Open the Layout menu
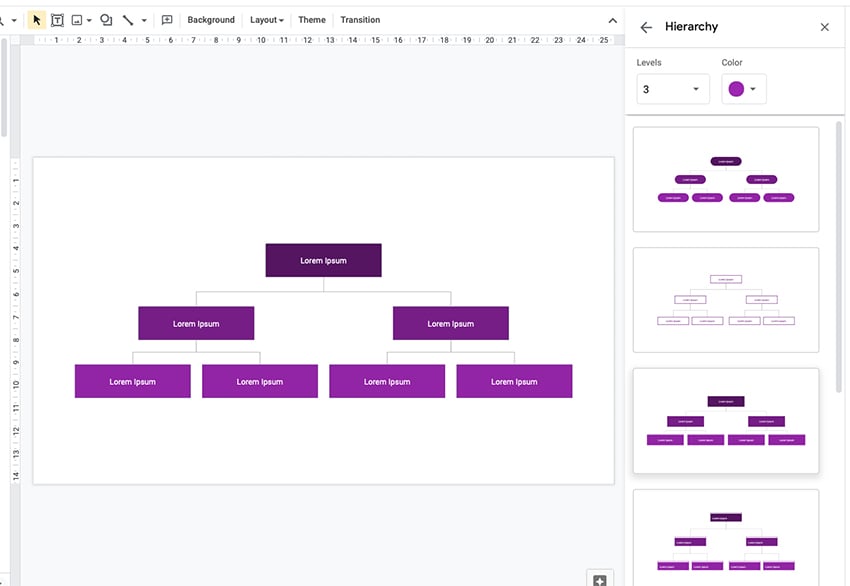The height and width of the screenshot is (586, 850). pos(266,19)
